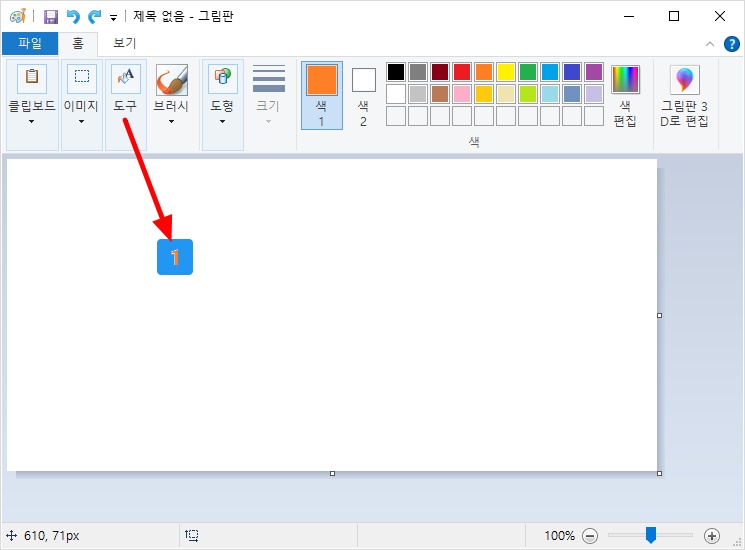Viewport: 745px width, 550px height.
Task: Pick the blue-gray color swatch
Action: [x=572, y=94]
